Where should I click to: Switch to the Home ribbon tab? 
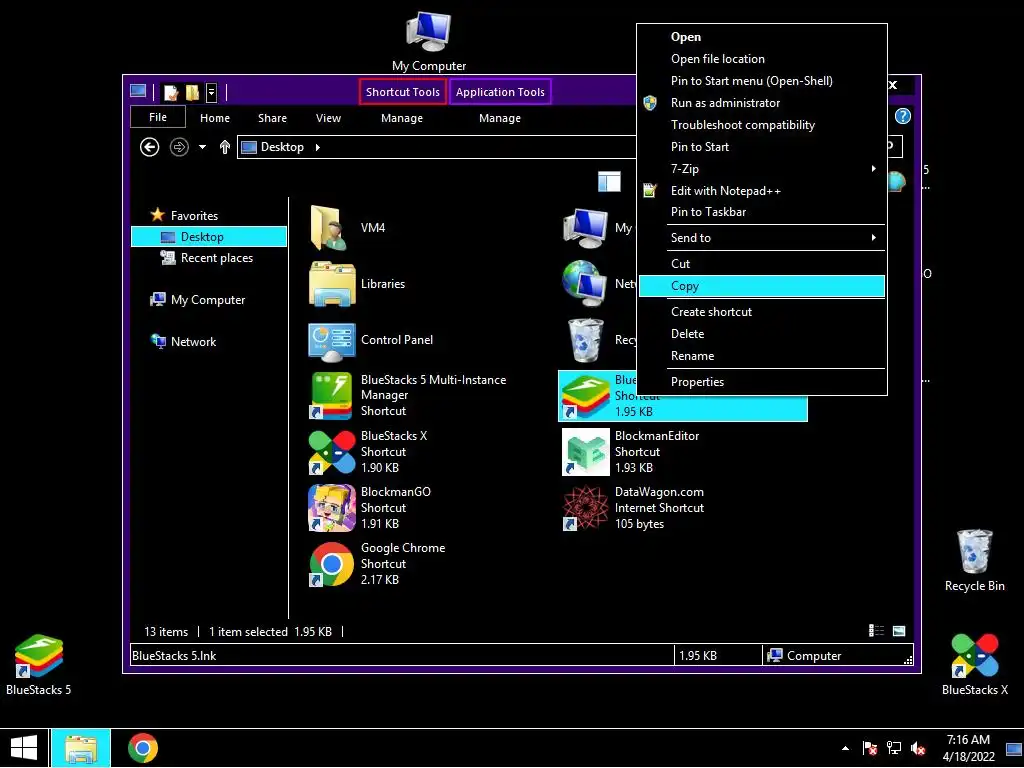point(215,118)
